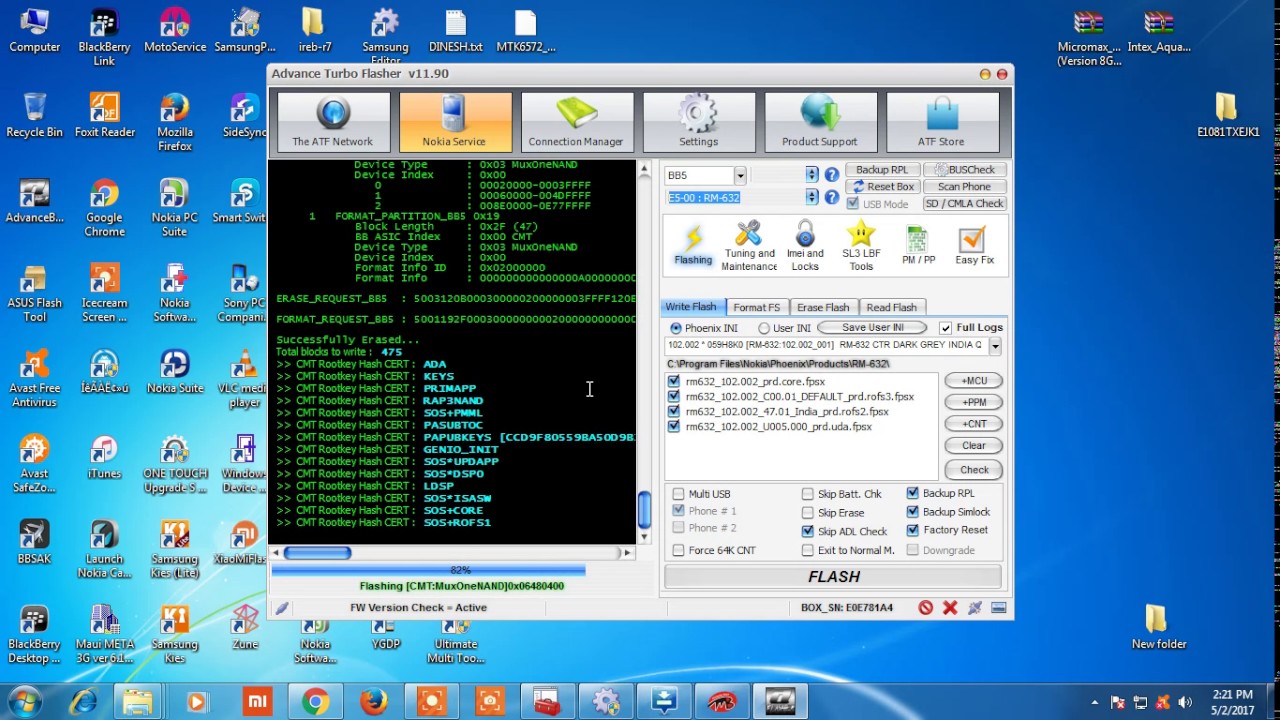
Task: Click the horizontal scrollbar thumb of the log
Action: coord(318,553)
